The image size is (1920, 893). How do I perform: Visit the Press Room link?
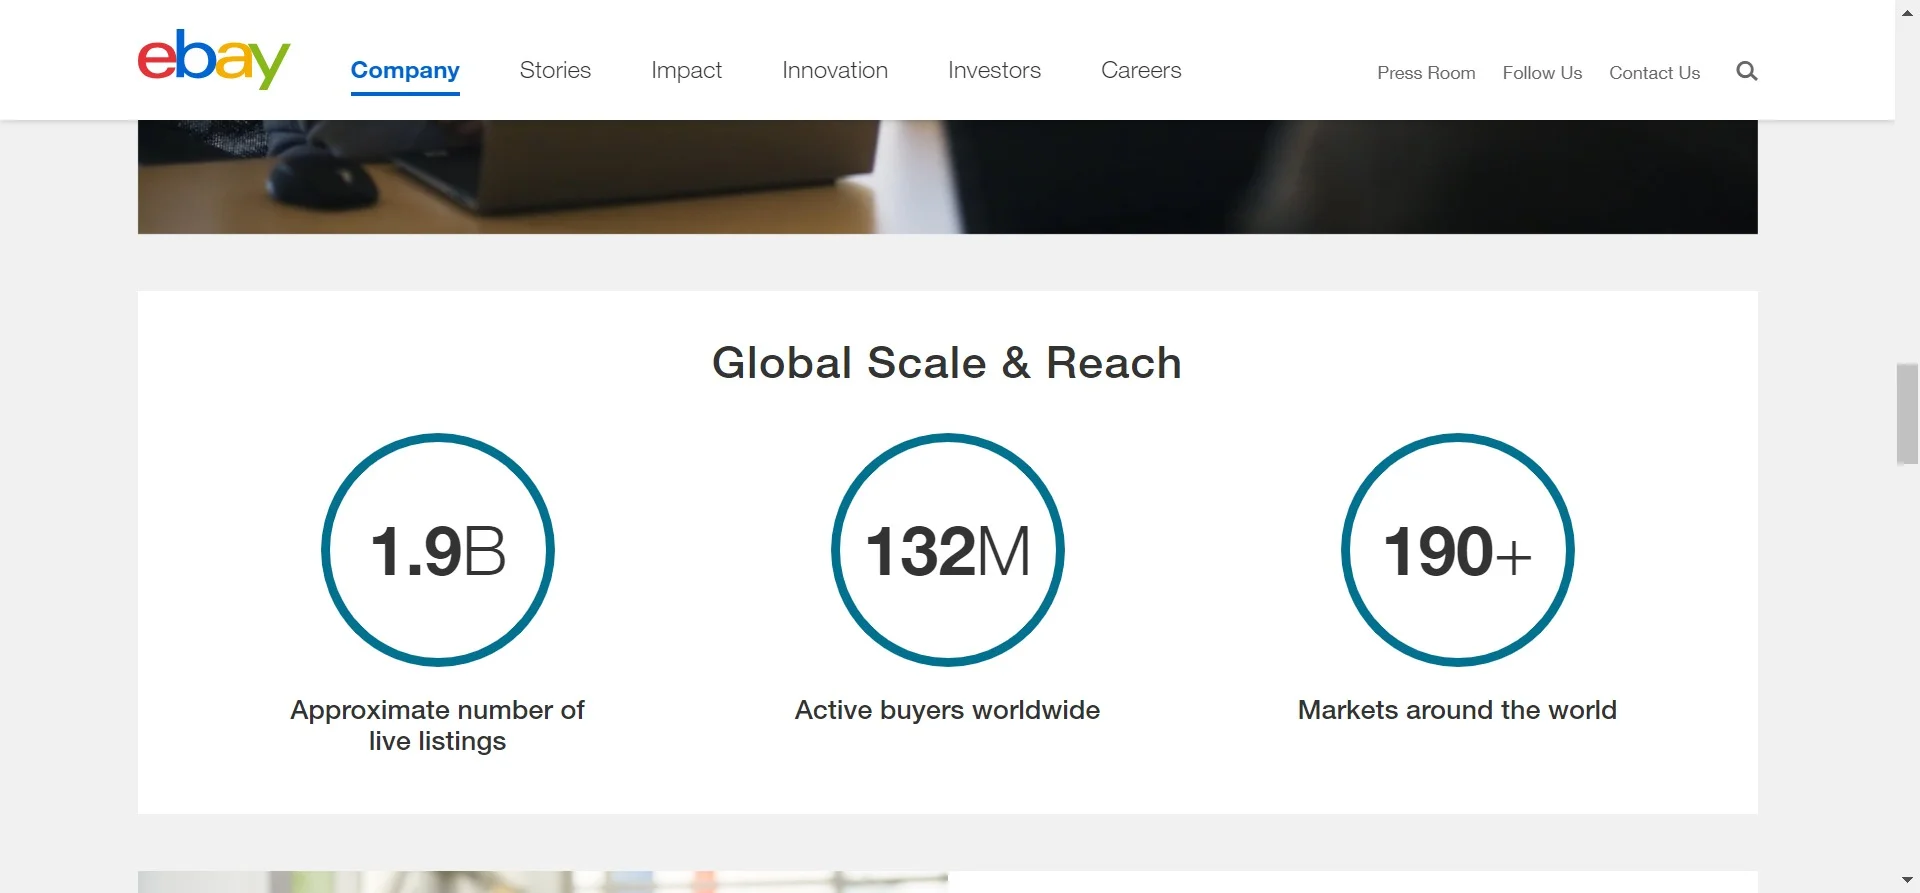click(1426, 73)
